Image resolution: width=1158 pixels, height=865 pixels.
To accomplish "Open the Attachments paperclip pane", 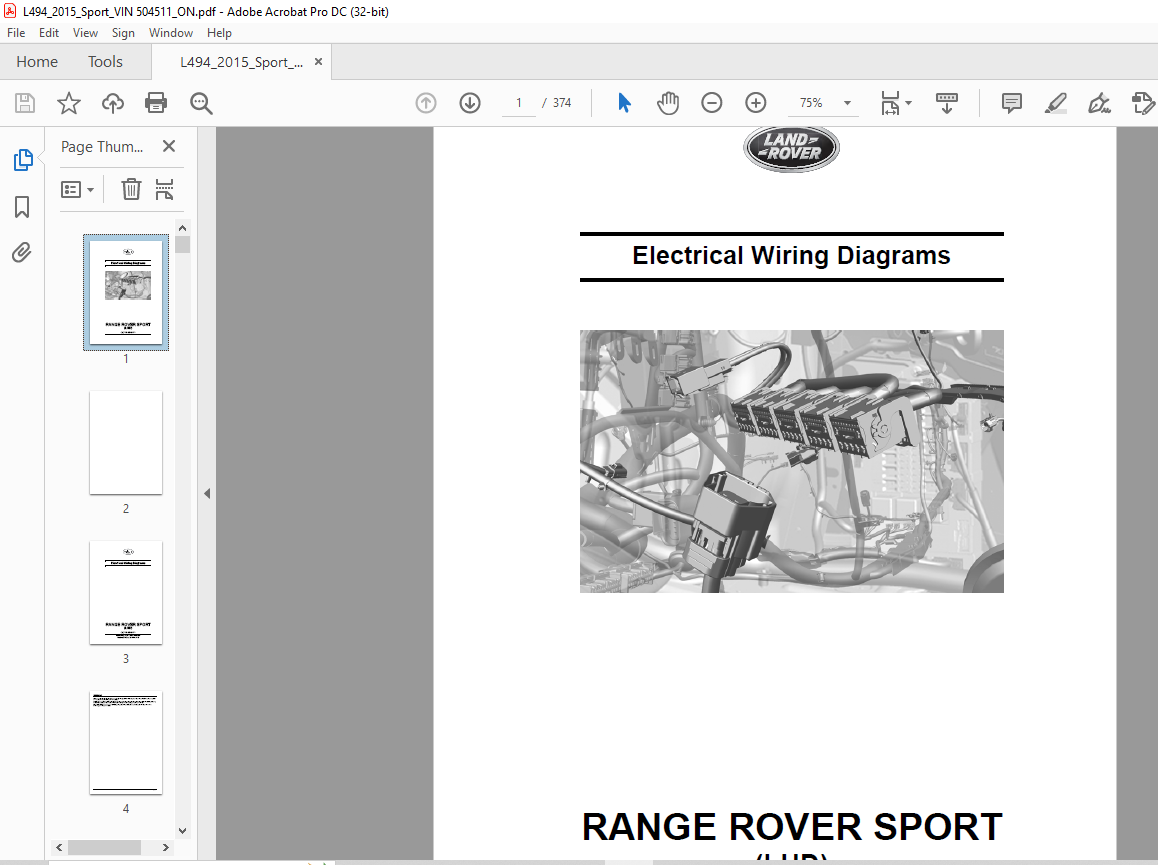I will [x=21, y=253].
